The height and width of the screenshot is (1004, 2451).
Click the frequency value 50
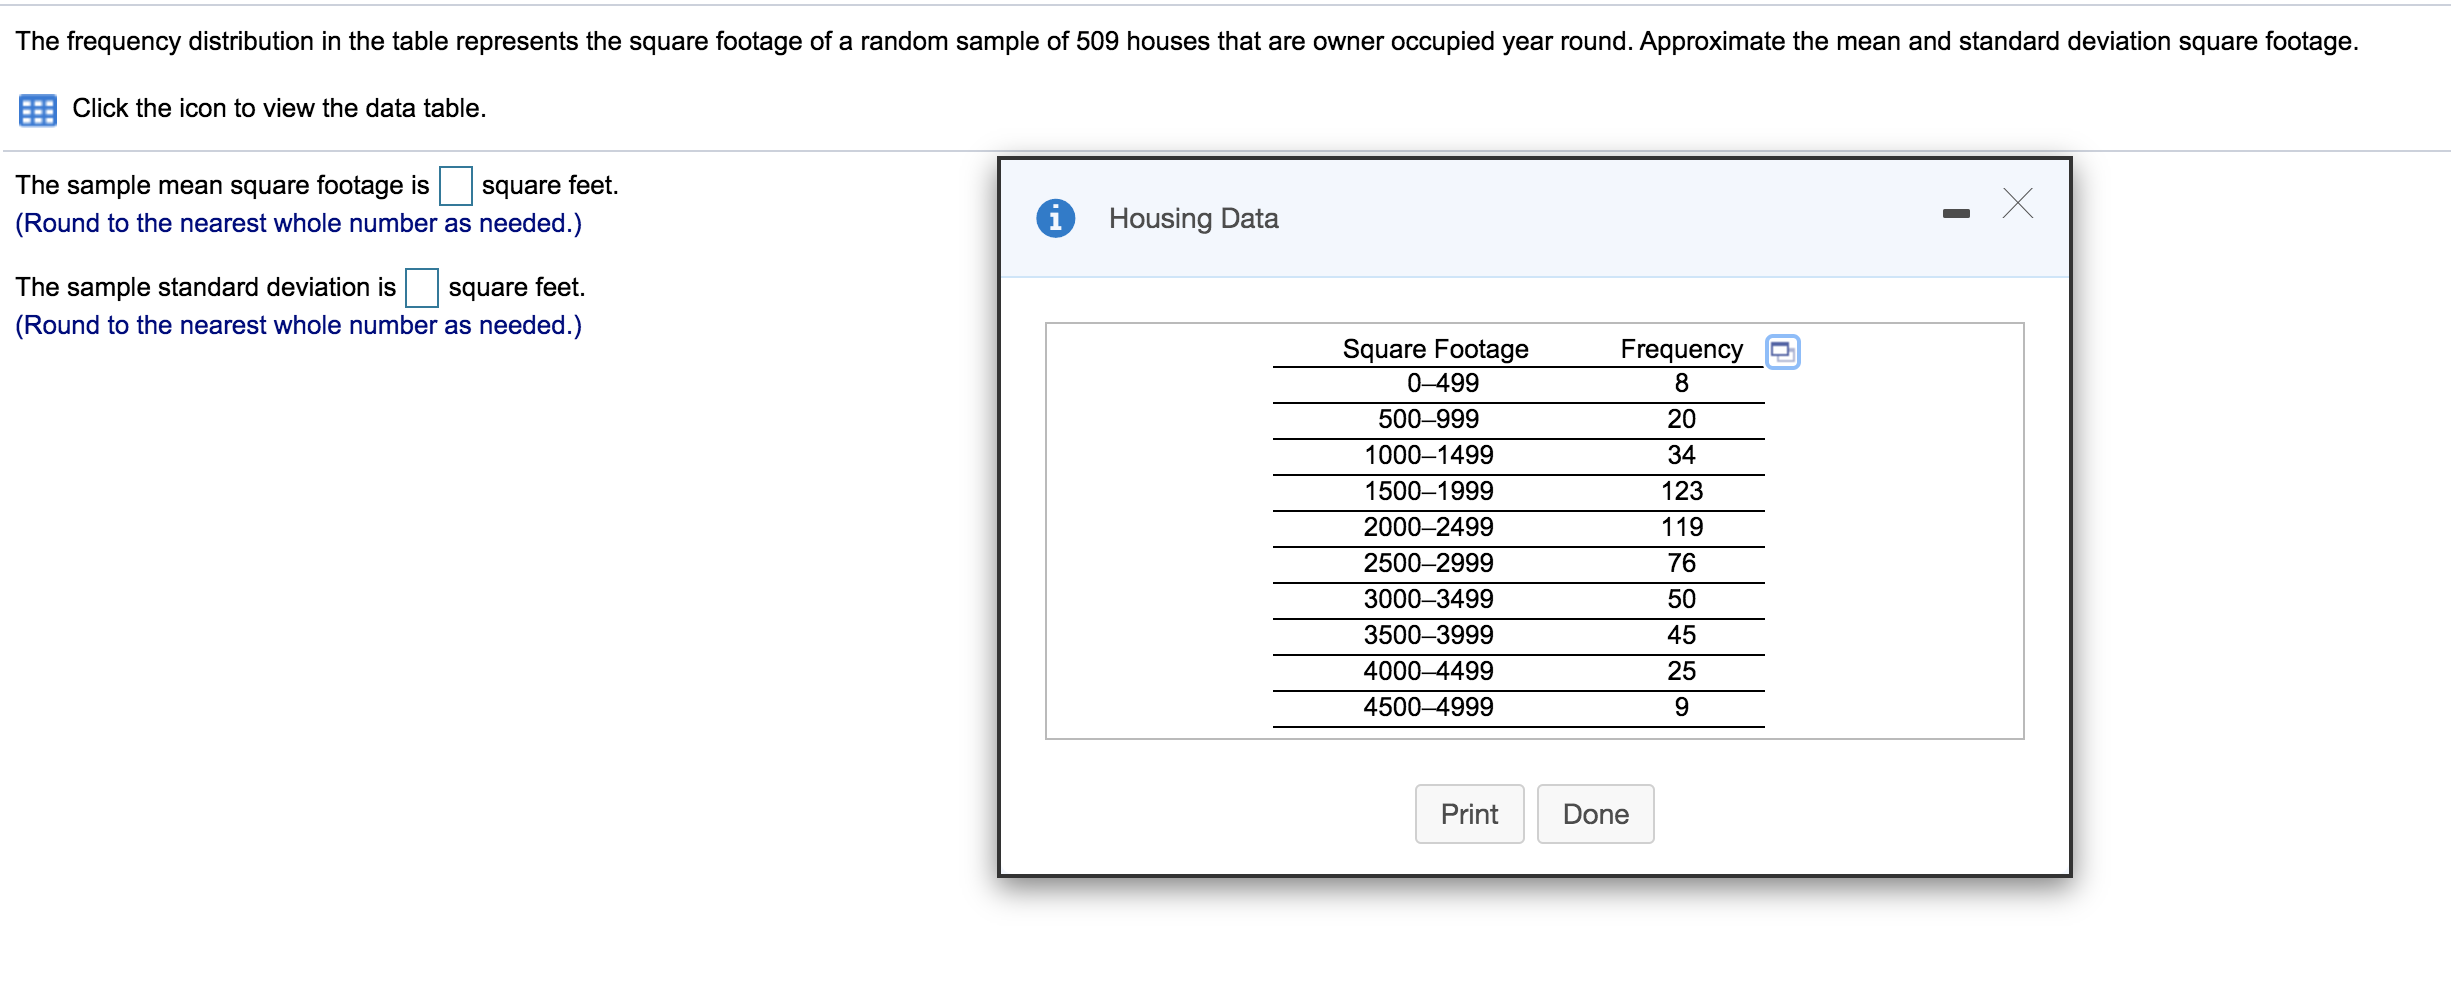tap(1682, 599)
